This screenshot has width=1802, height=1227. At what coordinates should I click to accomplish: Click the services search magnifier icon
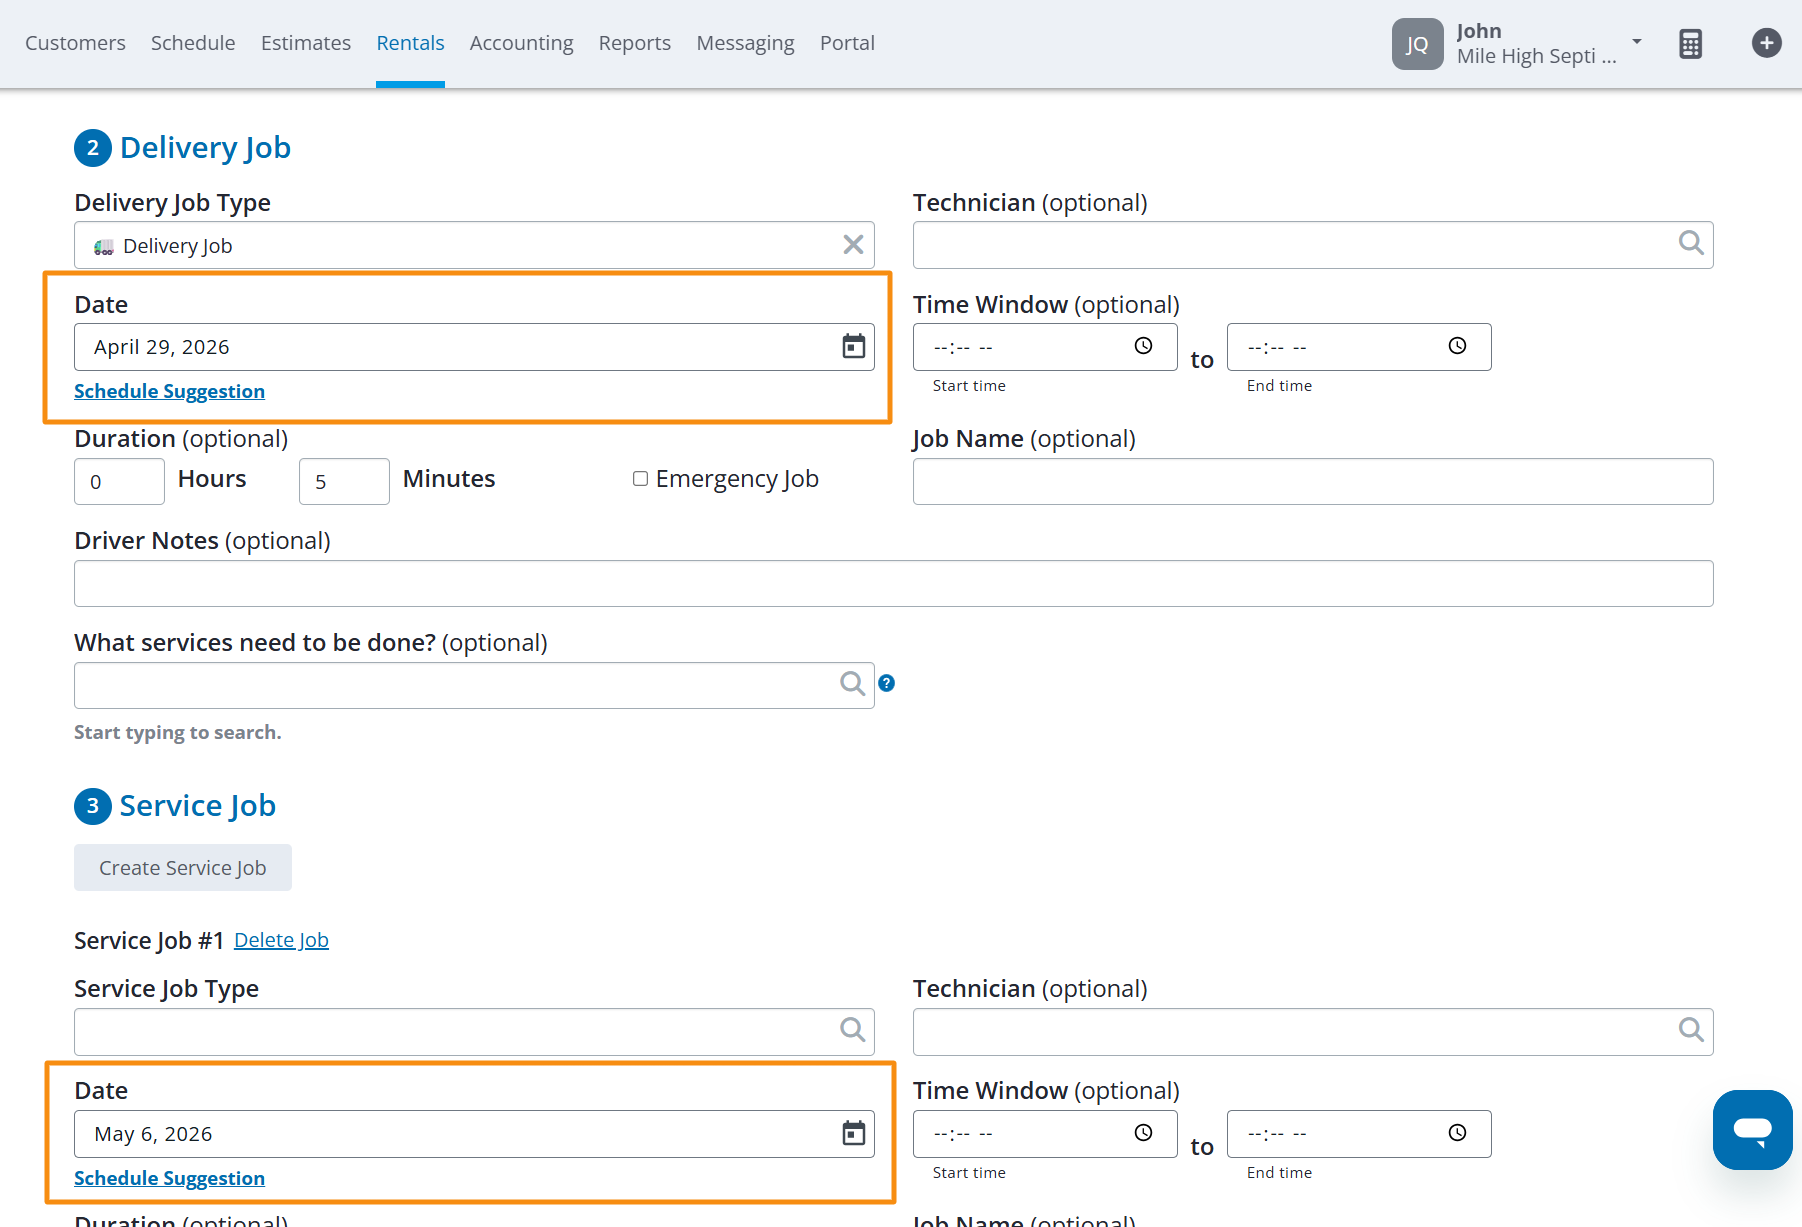tap(852, 684)
